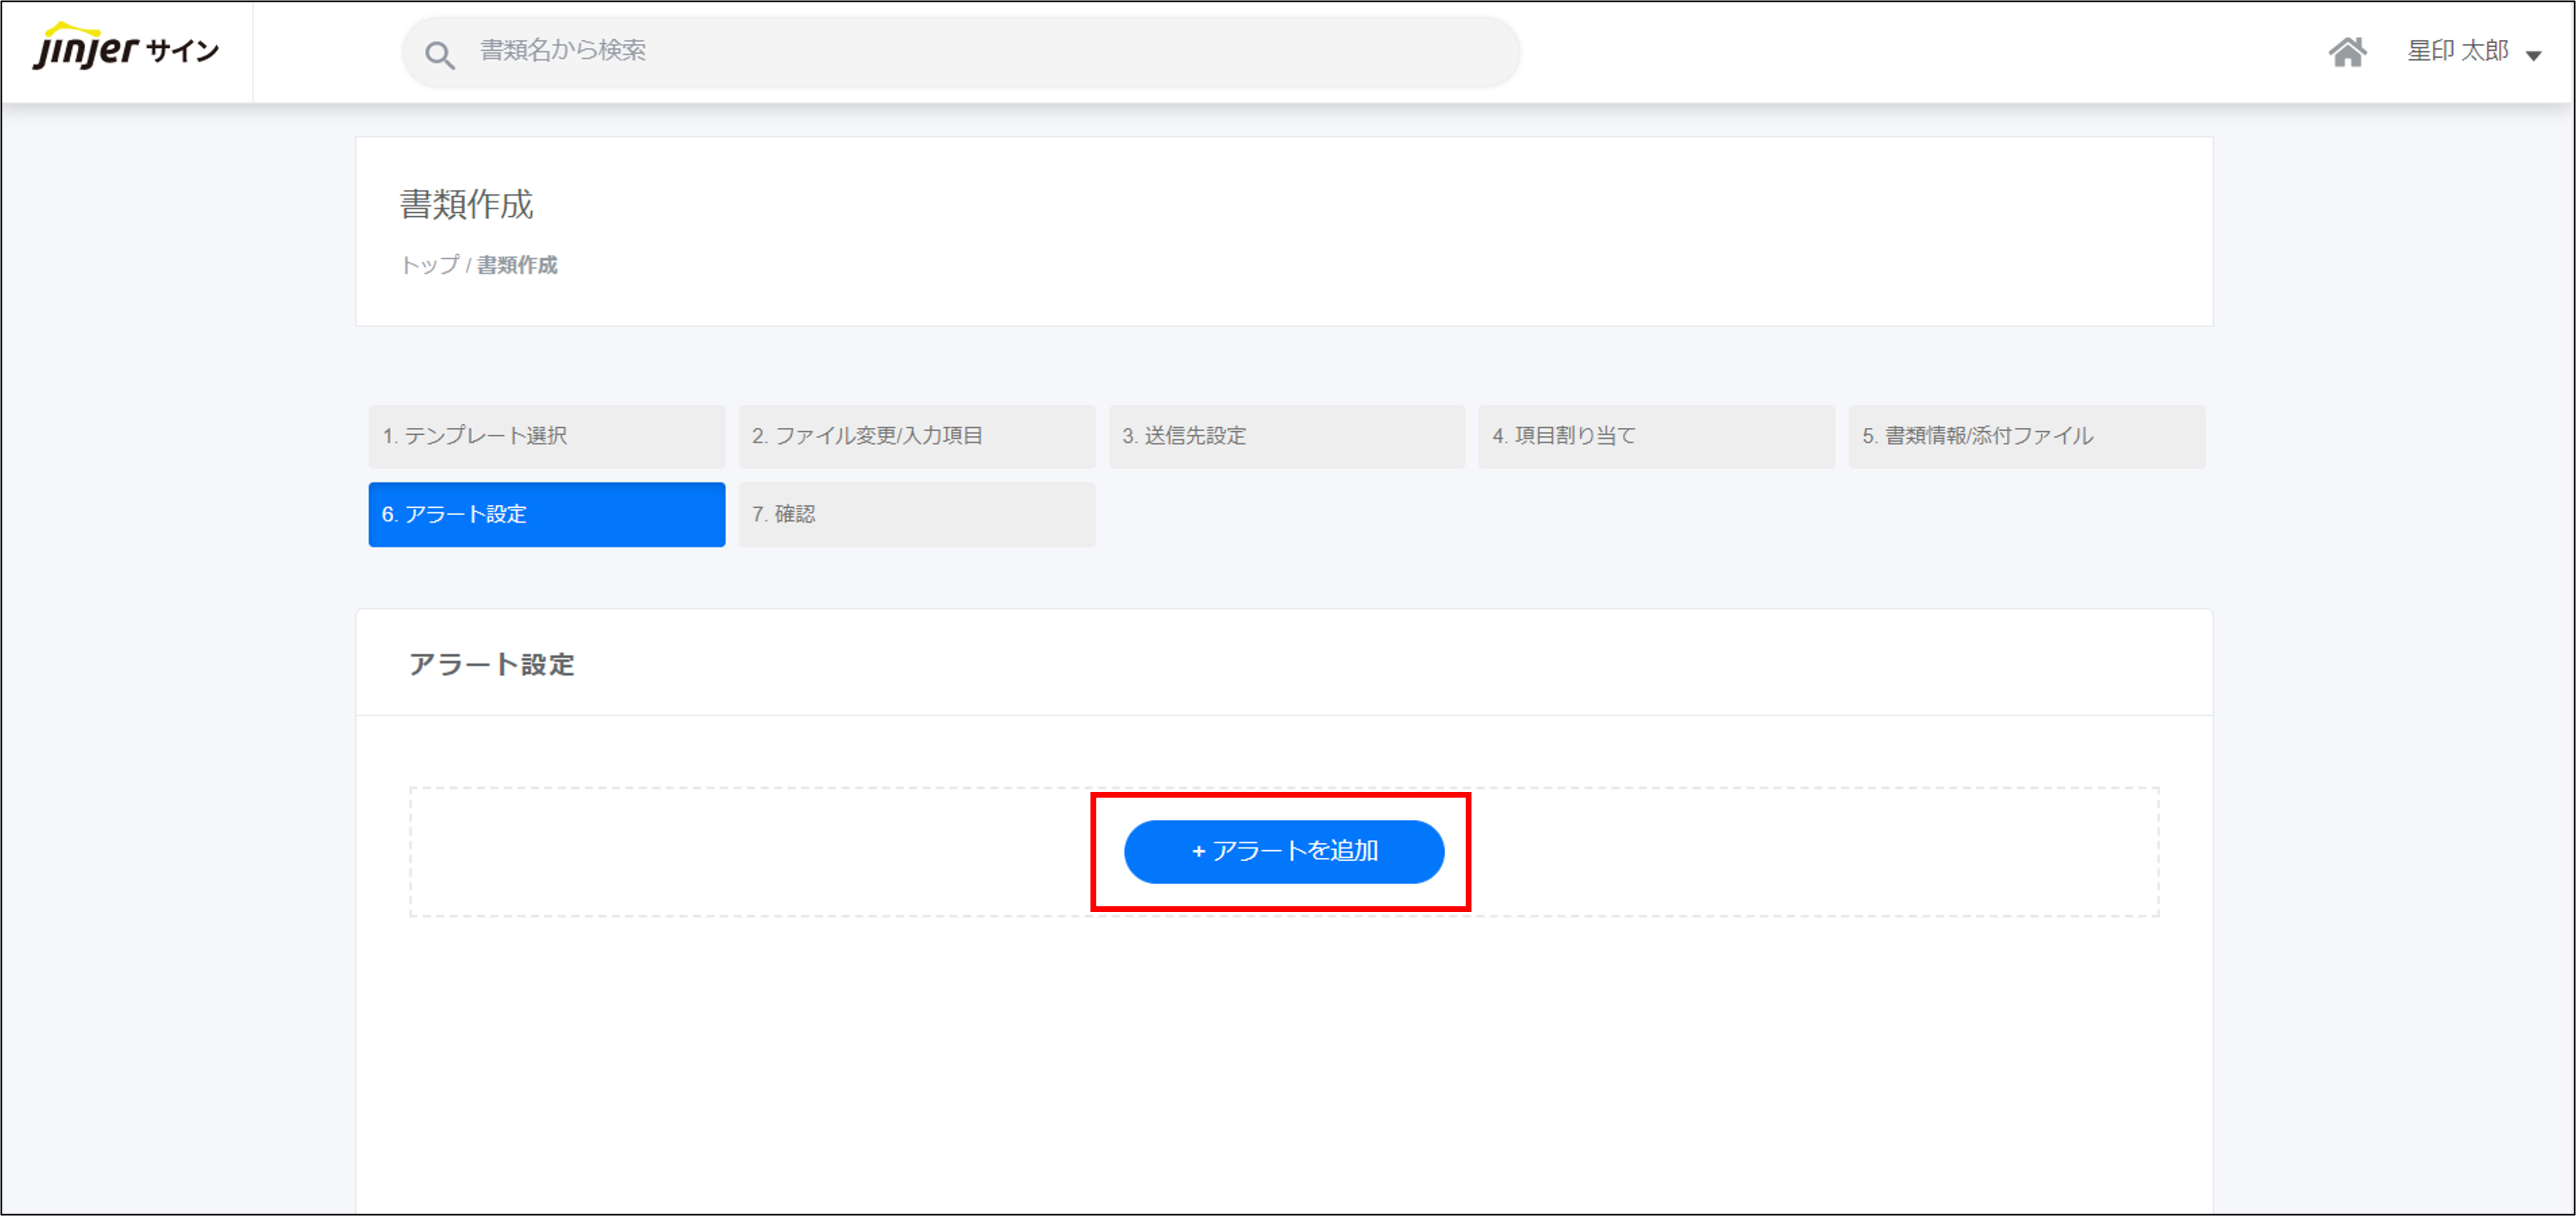Expand the user menu arrow

click(x=2533, y=56)
